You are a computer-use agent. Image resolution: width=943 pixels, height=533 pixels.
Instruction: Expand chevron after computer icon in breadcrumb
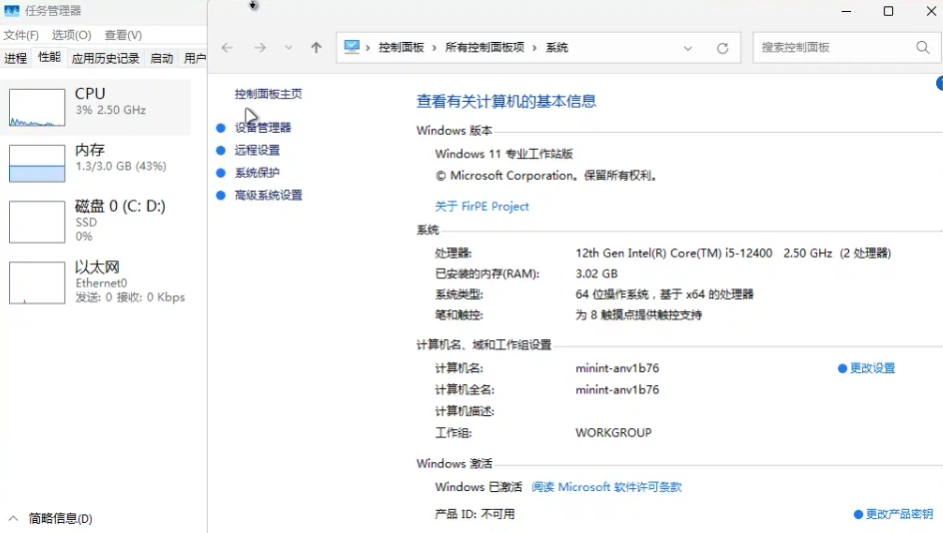pyautogui.click(x=368, y=48)
